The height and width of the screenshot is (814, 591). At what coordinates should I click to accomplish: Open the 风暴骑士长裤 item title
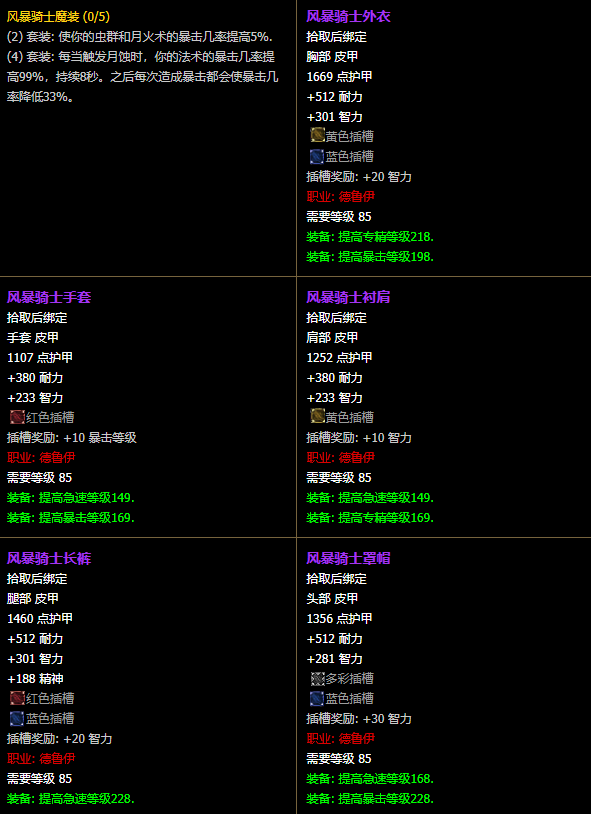pyautogui.click(x=49, y=558)
